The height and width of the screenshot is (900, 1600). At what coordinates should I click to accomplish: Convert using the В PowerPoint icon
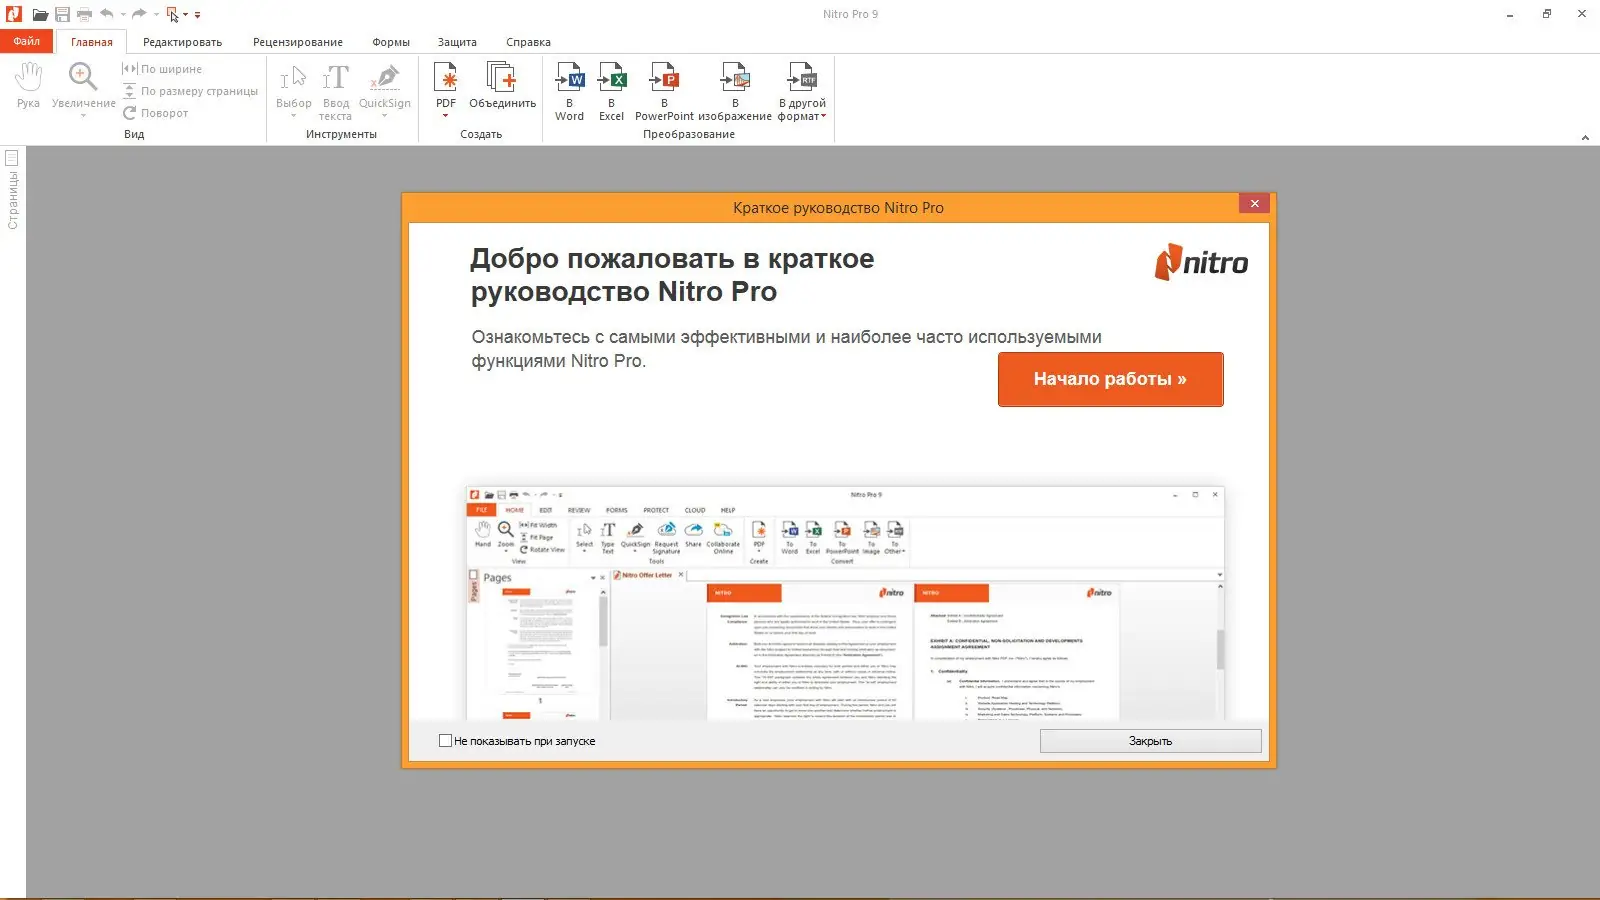[664, 78]
